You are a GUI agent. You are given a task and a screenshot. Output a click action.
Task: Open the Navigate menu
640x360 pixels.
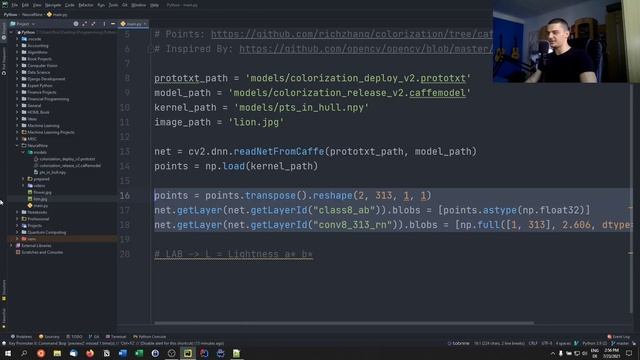[53, 5]
